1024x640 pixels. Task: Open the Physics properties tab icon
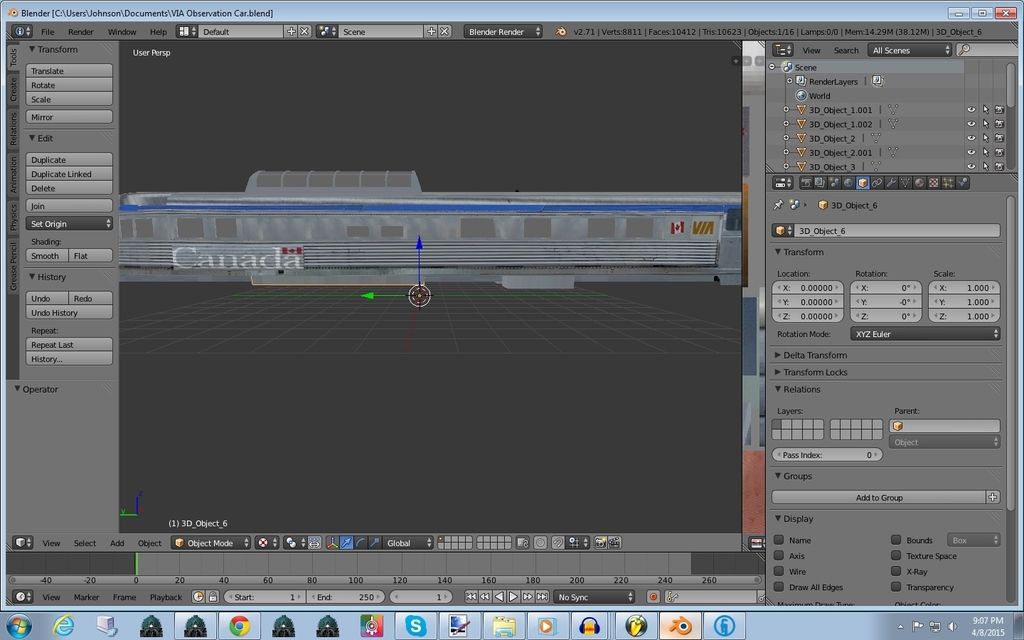point(963,184)
